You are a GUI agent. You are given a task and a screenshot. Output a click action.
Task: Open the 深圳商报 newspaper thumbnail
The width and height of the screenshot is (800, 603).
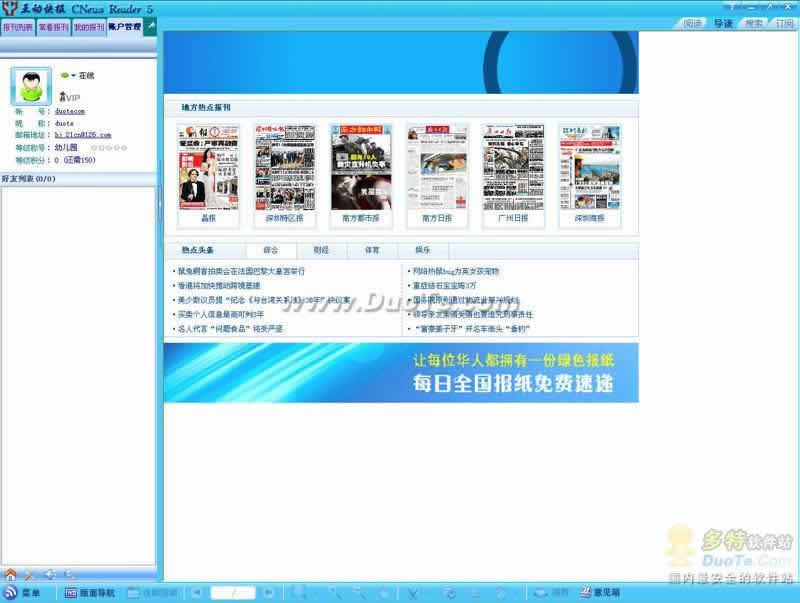[x=590, y=168]
